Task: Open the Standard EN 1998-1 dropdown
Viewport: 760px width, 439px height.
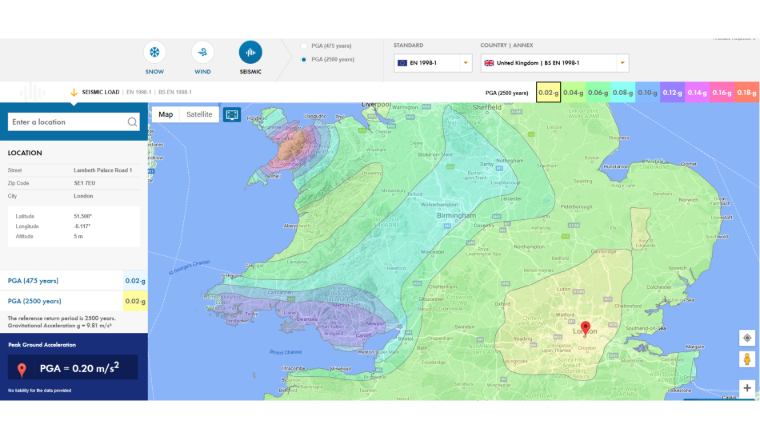Action: tap(433, 63)
